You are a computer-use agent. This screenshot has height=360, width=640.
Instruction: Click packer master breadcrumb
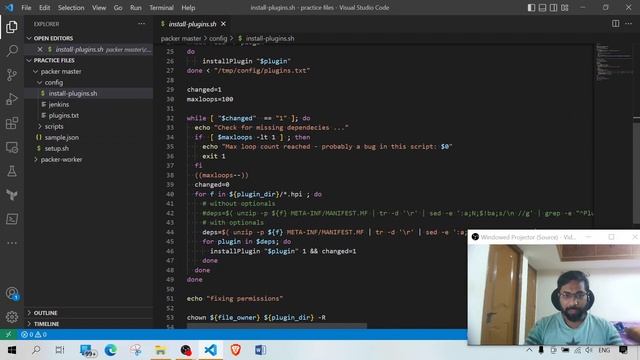pyautogui.click(x=181, y=38)
